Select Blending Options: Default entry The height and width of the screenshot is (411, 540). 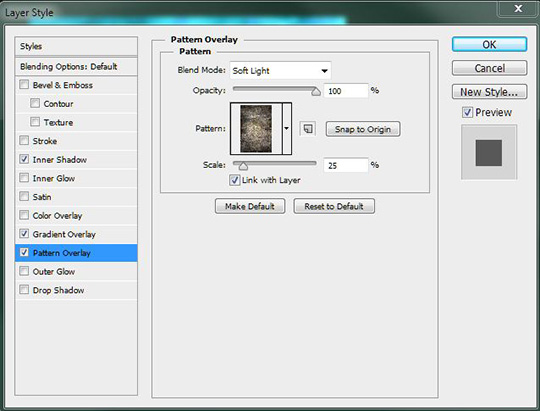(76, 66)
